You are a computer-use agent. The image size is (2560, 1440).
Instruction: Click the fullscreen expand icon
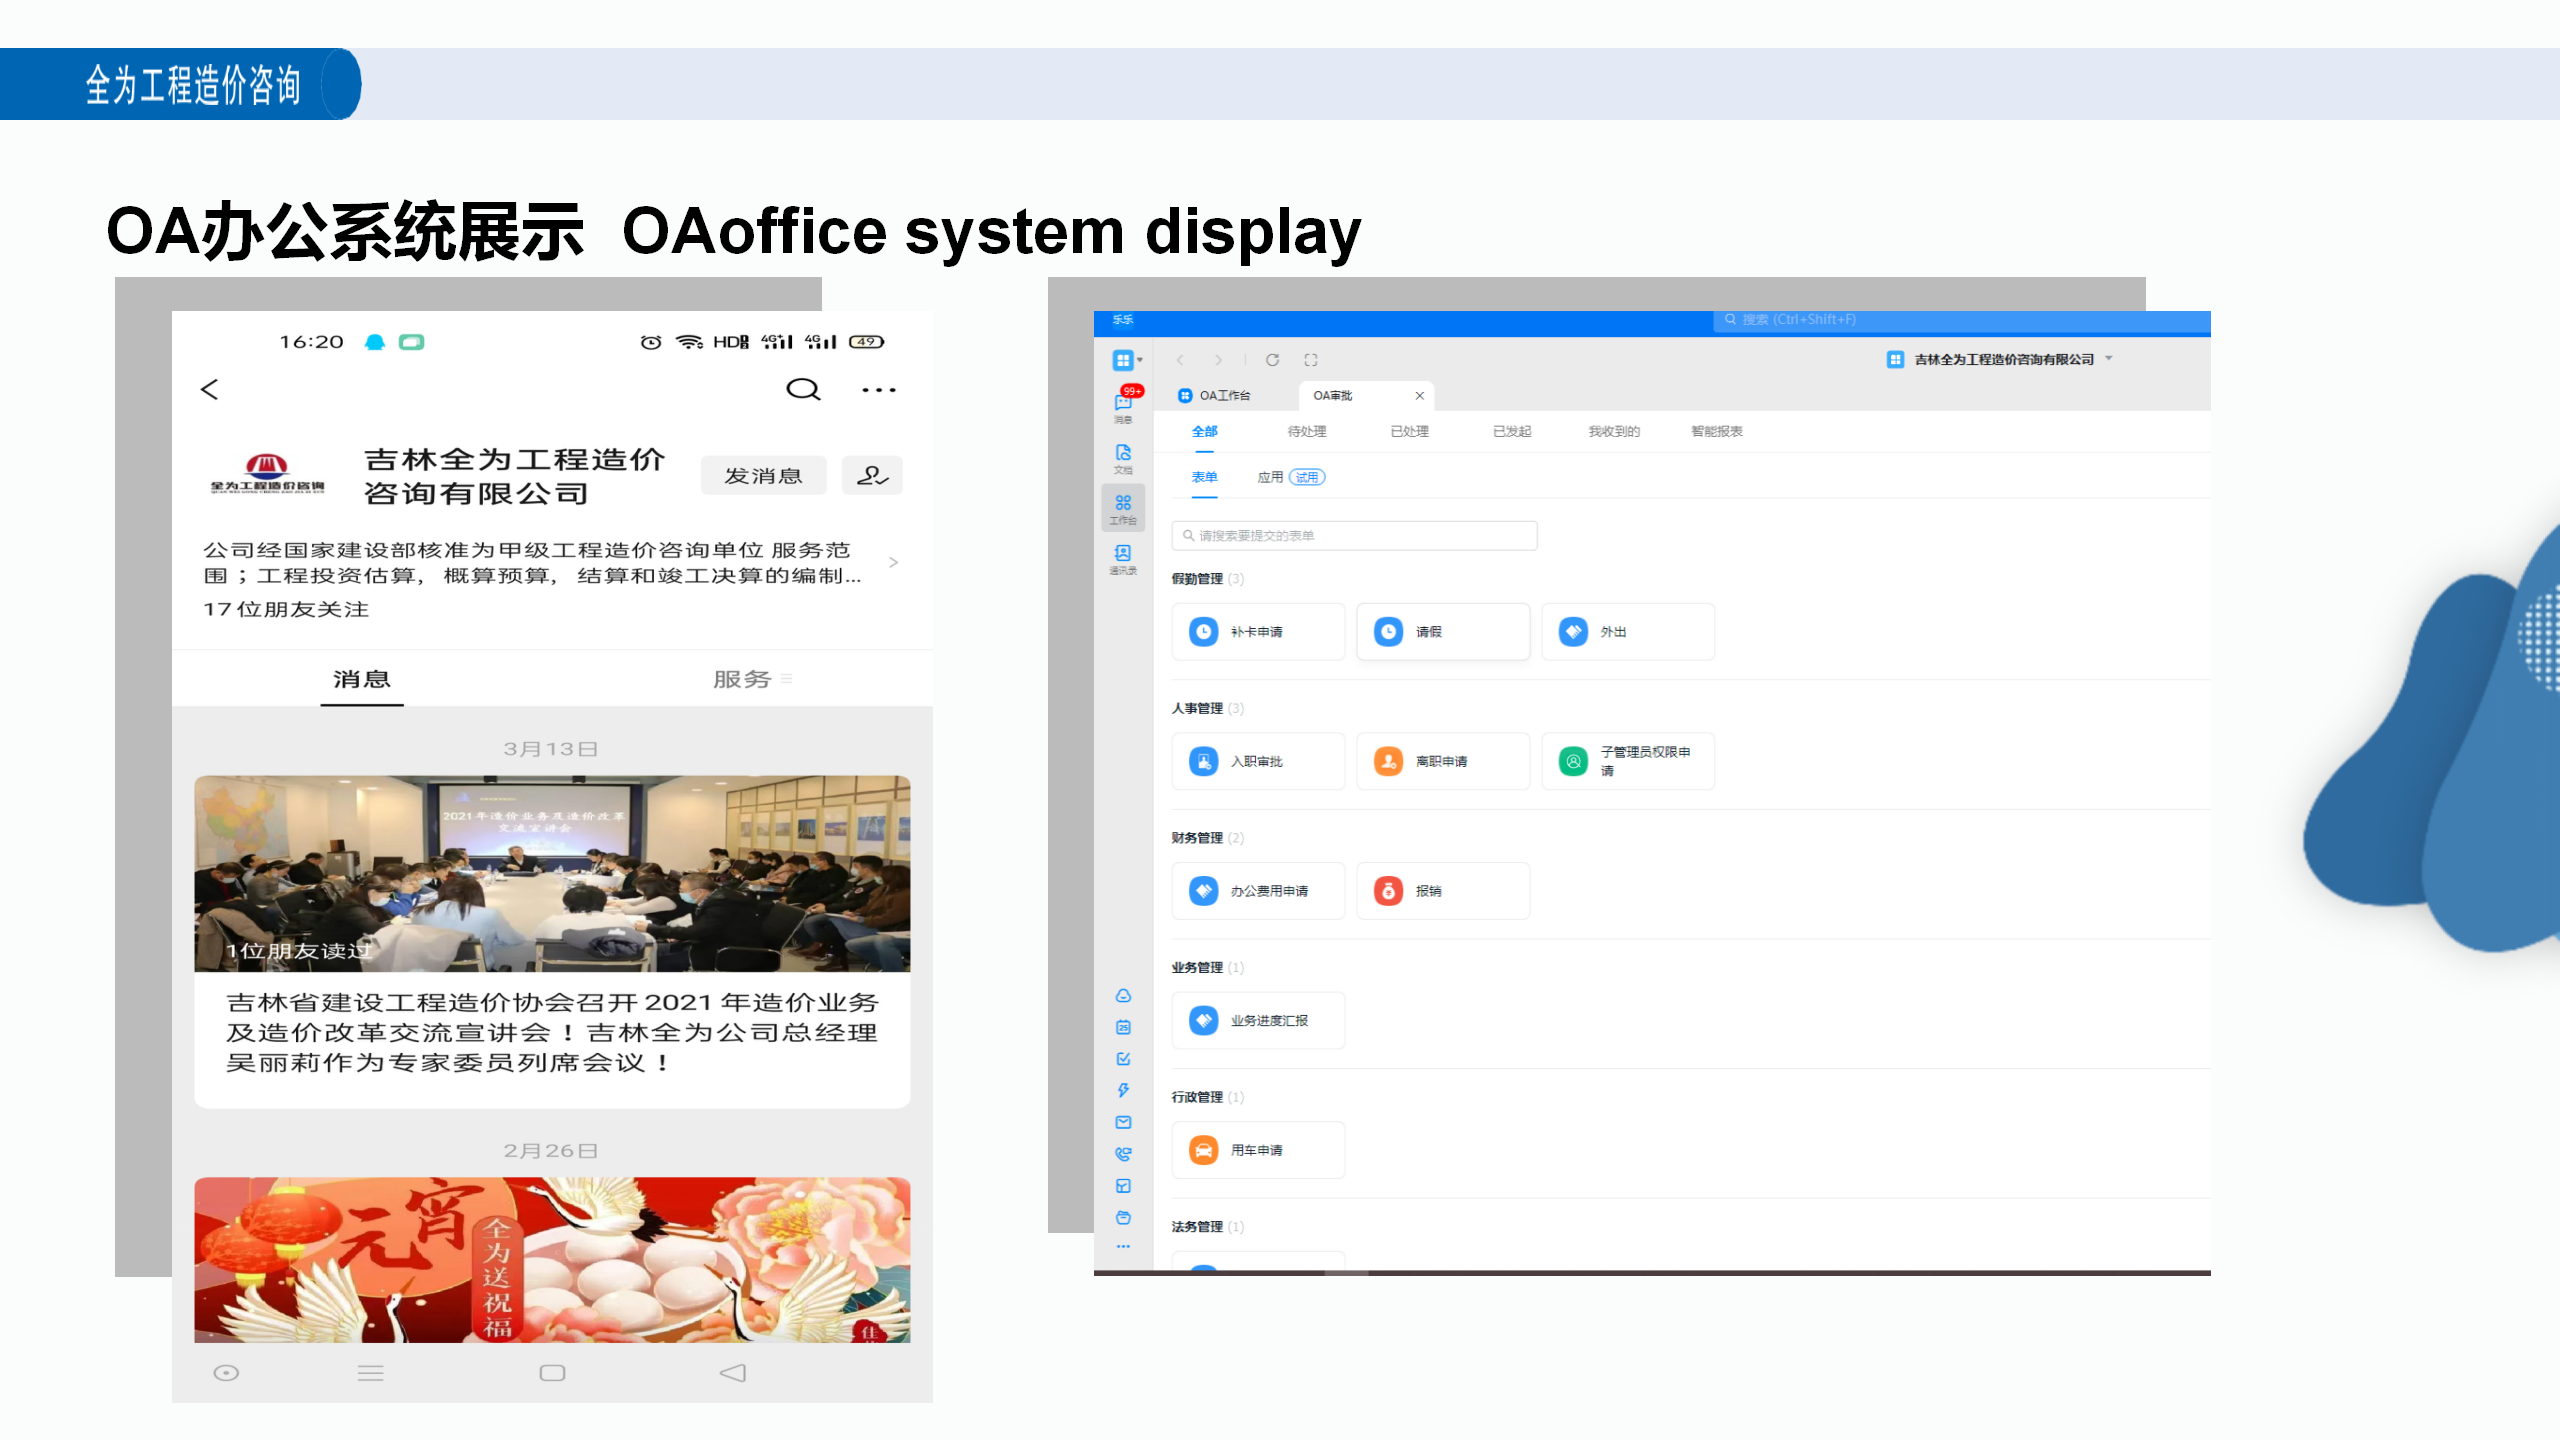tap(1310, 360)
